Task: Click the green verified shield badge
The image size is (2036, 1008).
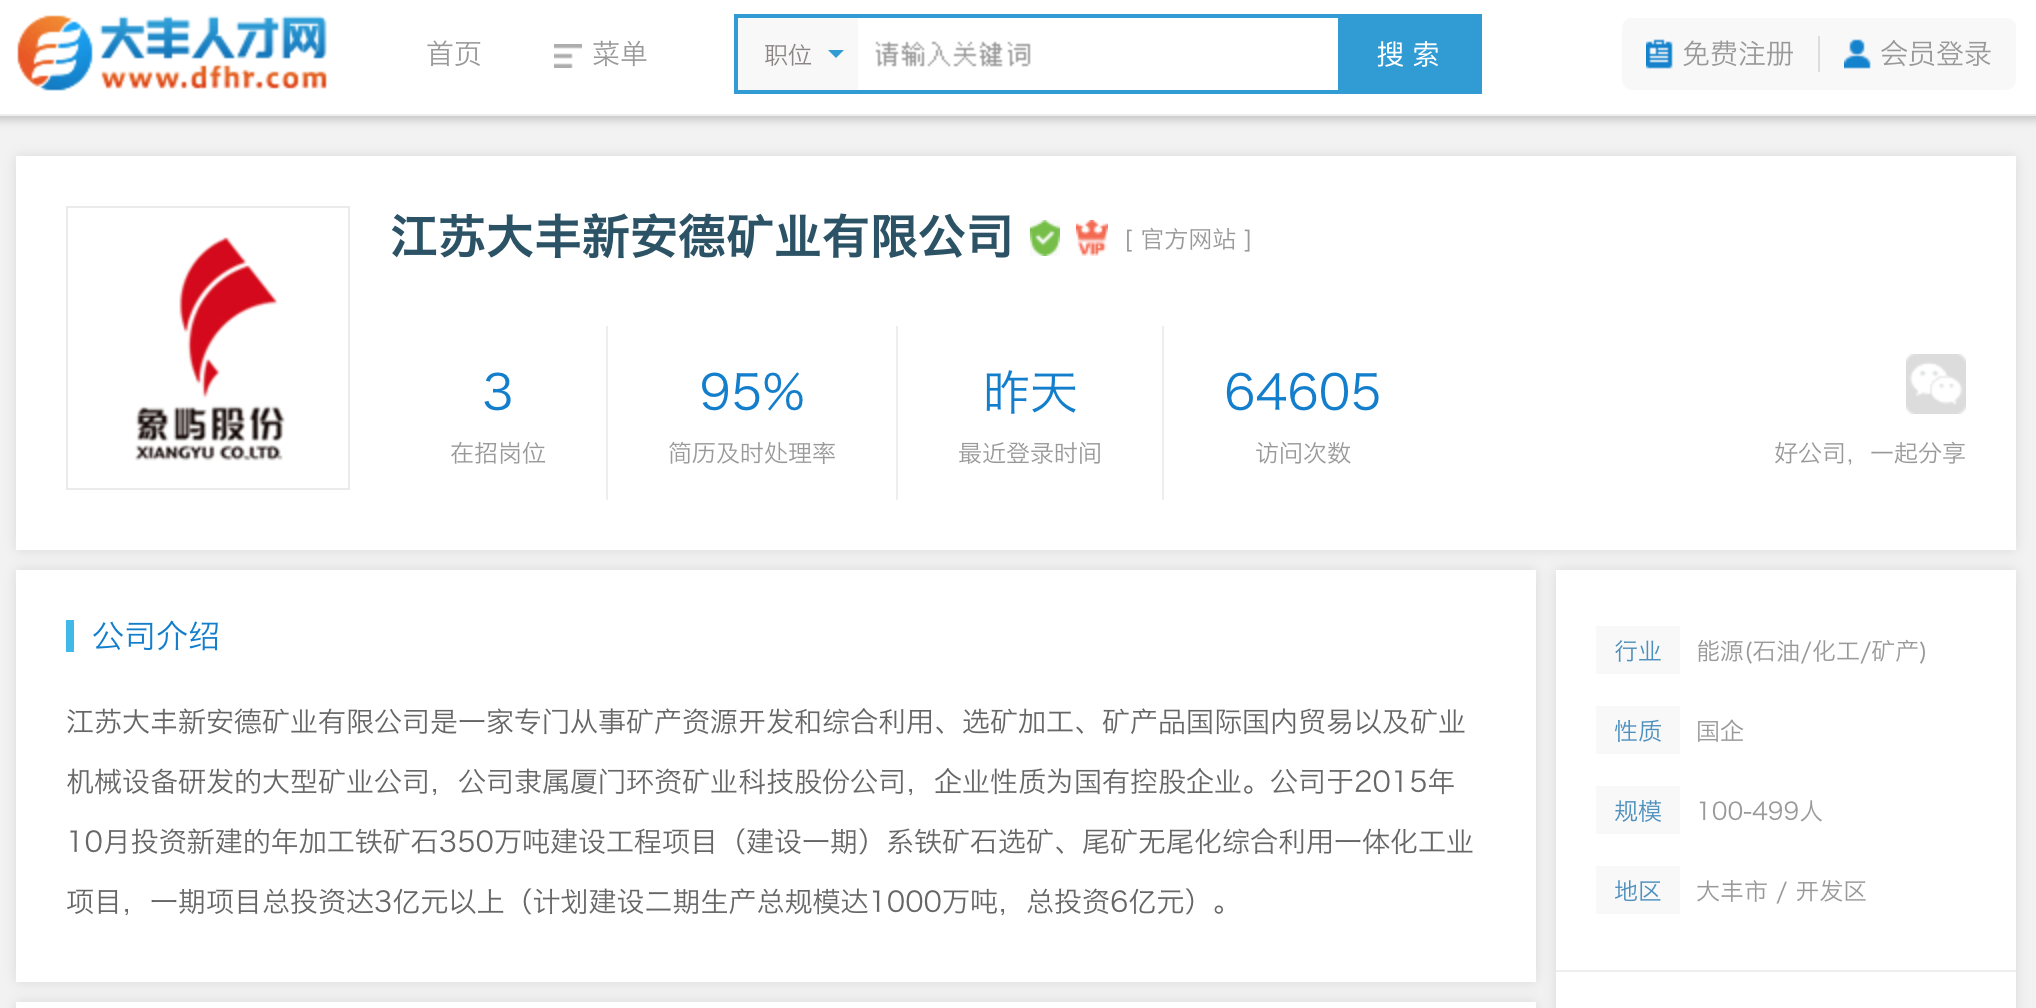Action: [1044, 239]
